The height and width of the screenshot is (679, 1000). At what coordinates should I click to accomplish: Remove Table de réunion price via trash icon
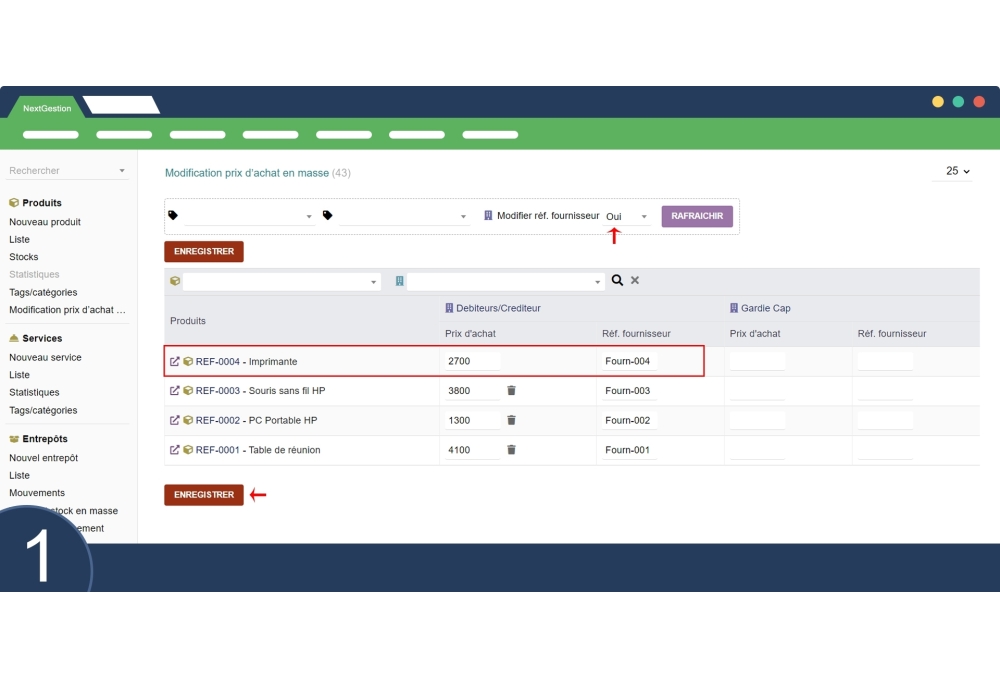(511, 450)
